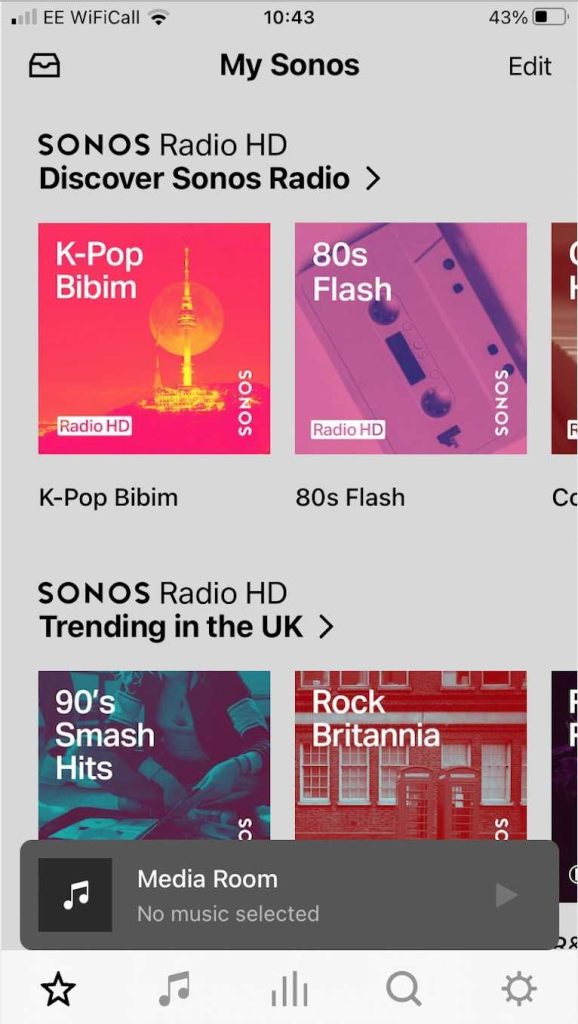The height and width of the screenshot is (1024, 578).
Task: Select the Rock Britannia station tile
Action: tap(411, 755)
